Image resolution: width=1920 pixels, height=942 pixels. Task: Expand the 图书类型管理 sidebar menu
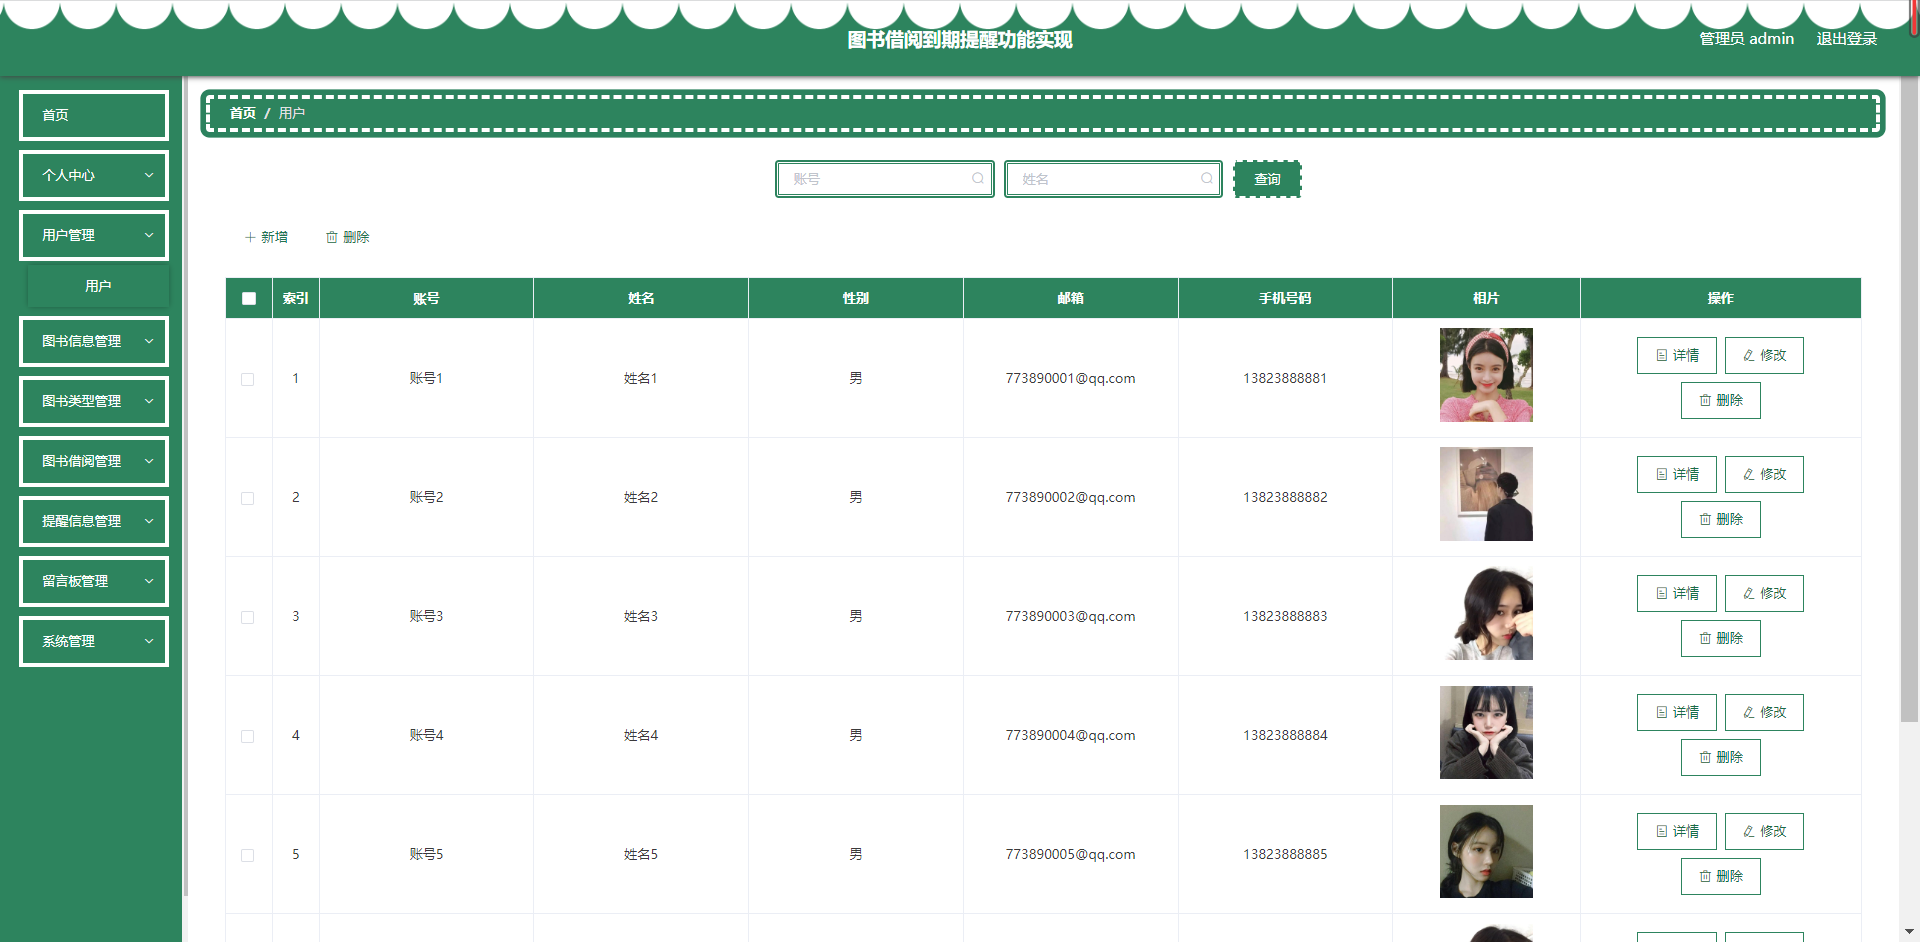coord(94,401)
